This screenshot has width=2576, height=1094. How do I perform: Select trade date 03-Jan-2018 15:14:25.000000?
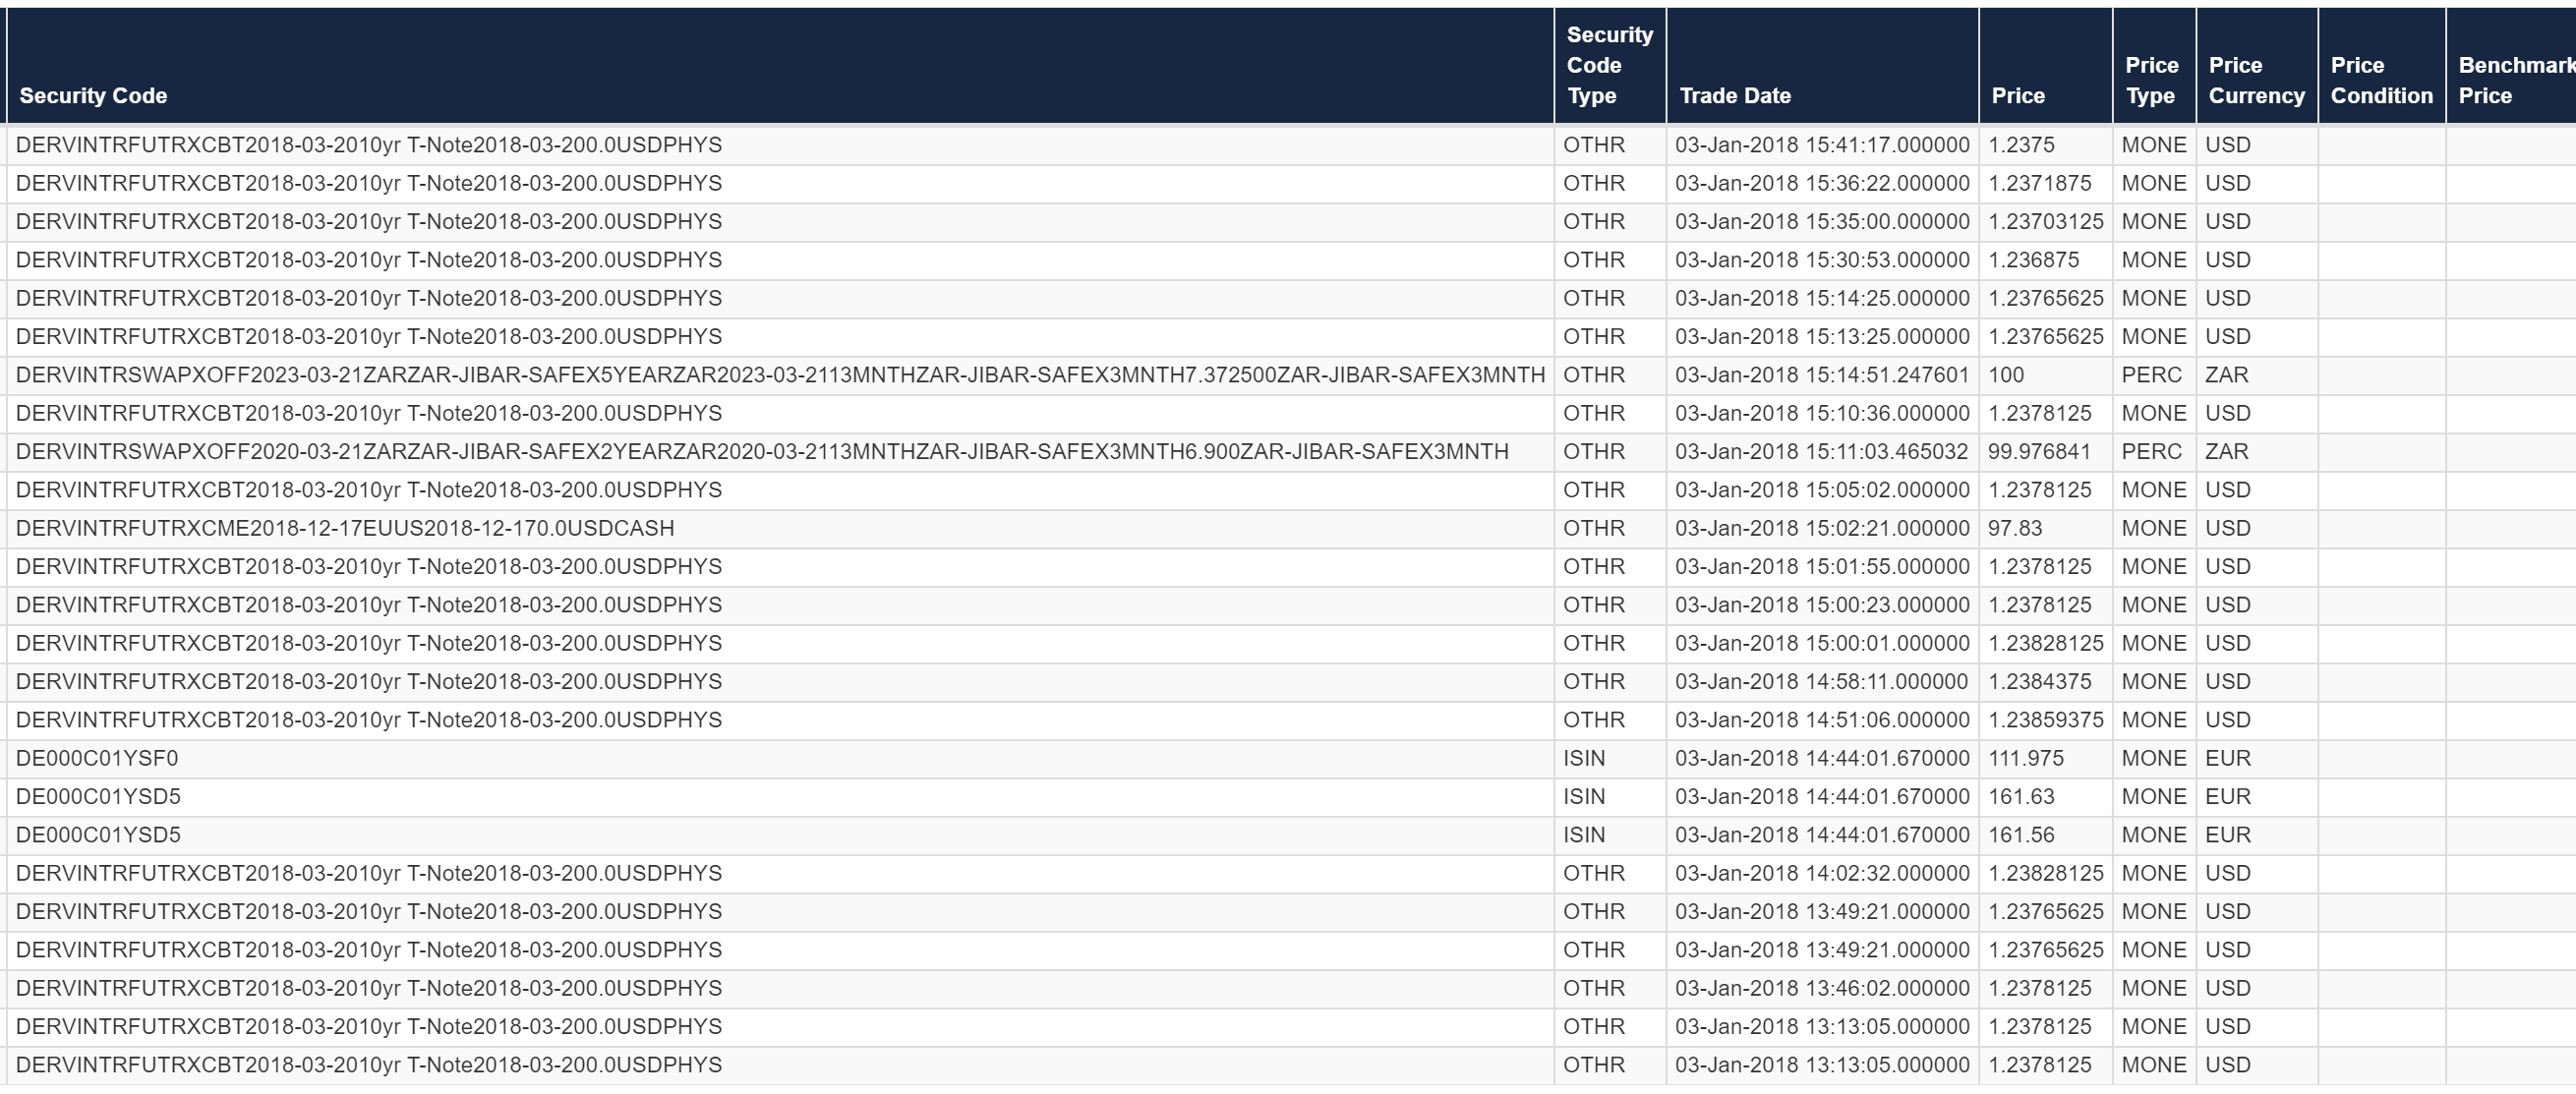pyautogui.click(x=1822, y=298)
